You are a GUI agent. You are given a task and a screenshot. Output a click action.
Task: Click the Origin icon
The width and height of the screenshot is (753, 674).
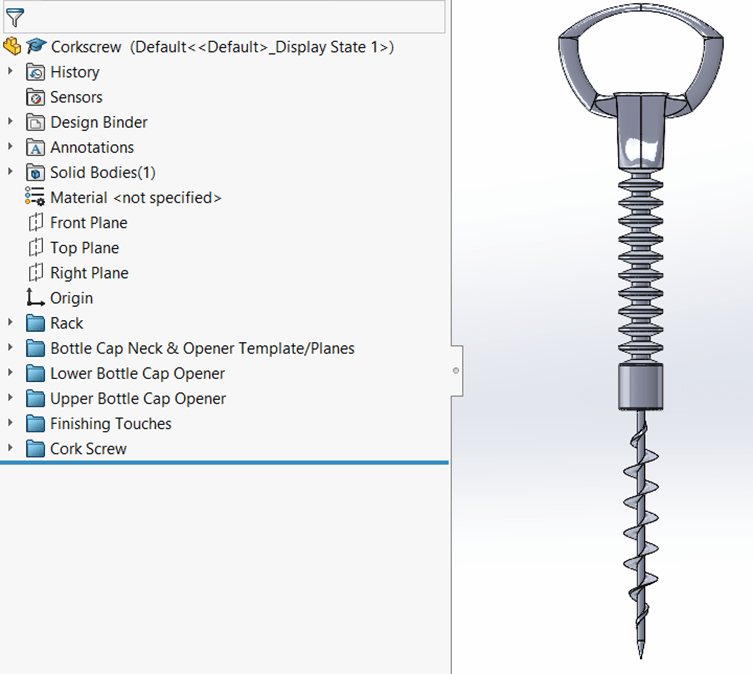(x=36, y=298)
